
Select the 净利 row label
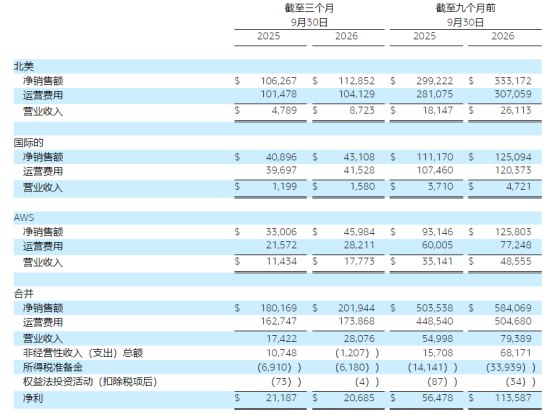pyautogui.click(x=33, y=398)
